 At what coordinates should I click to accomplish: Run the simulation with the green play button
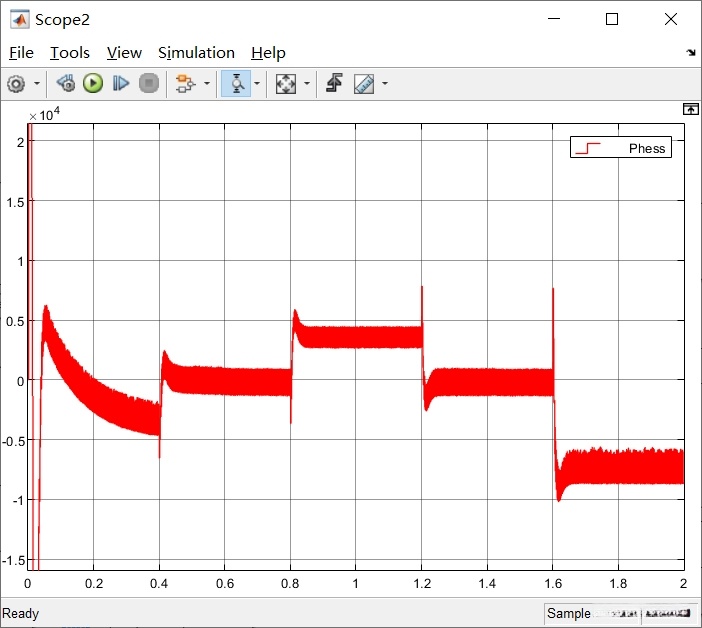coord(93,83)
